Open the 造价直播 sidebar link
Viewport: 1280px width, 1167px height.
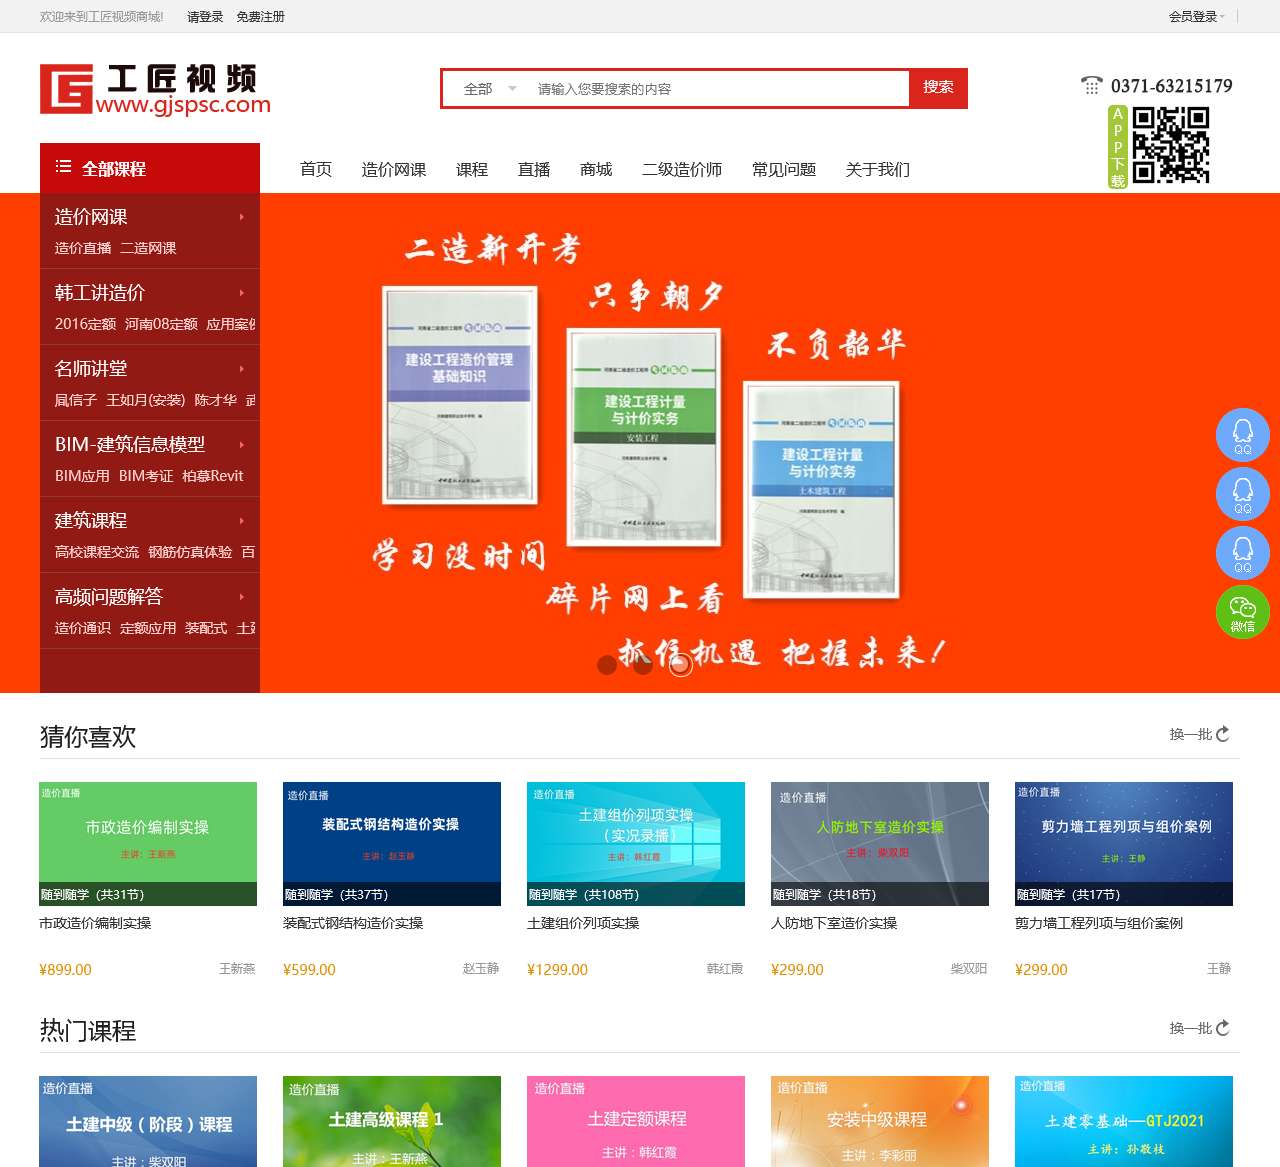(83, 248)
